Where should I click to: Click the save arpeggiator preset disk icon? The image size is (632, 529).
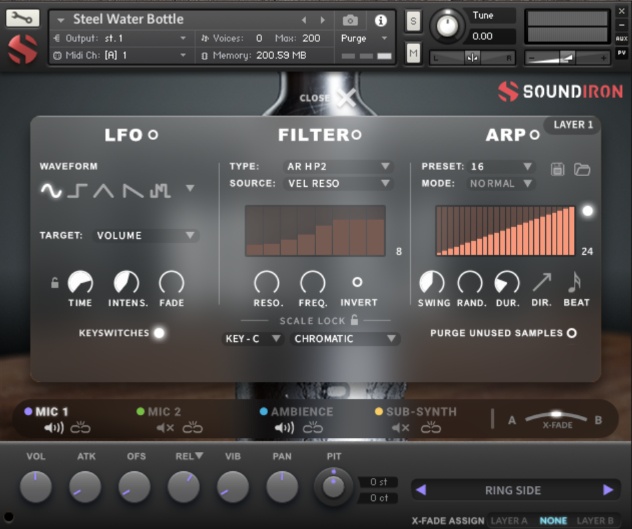click(558, 169)
